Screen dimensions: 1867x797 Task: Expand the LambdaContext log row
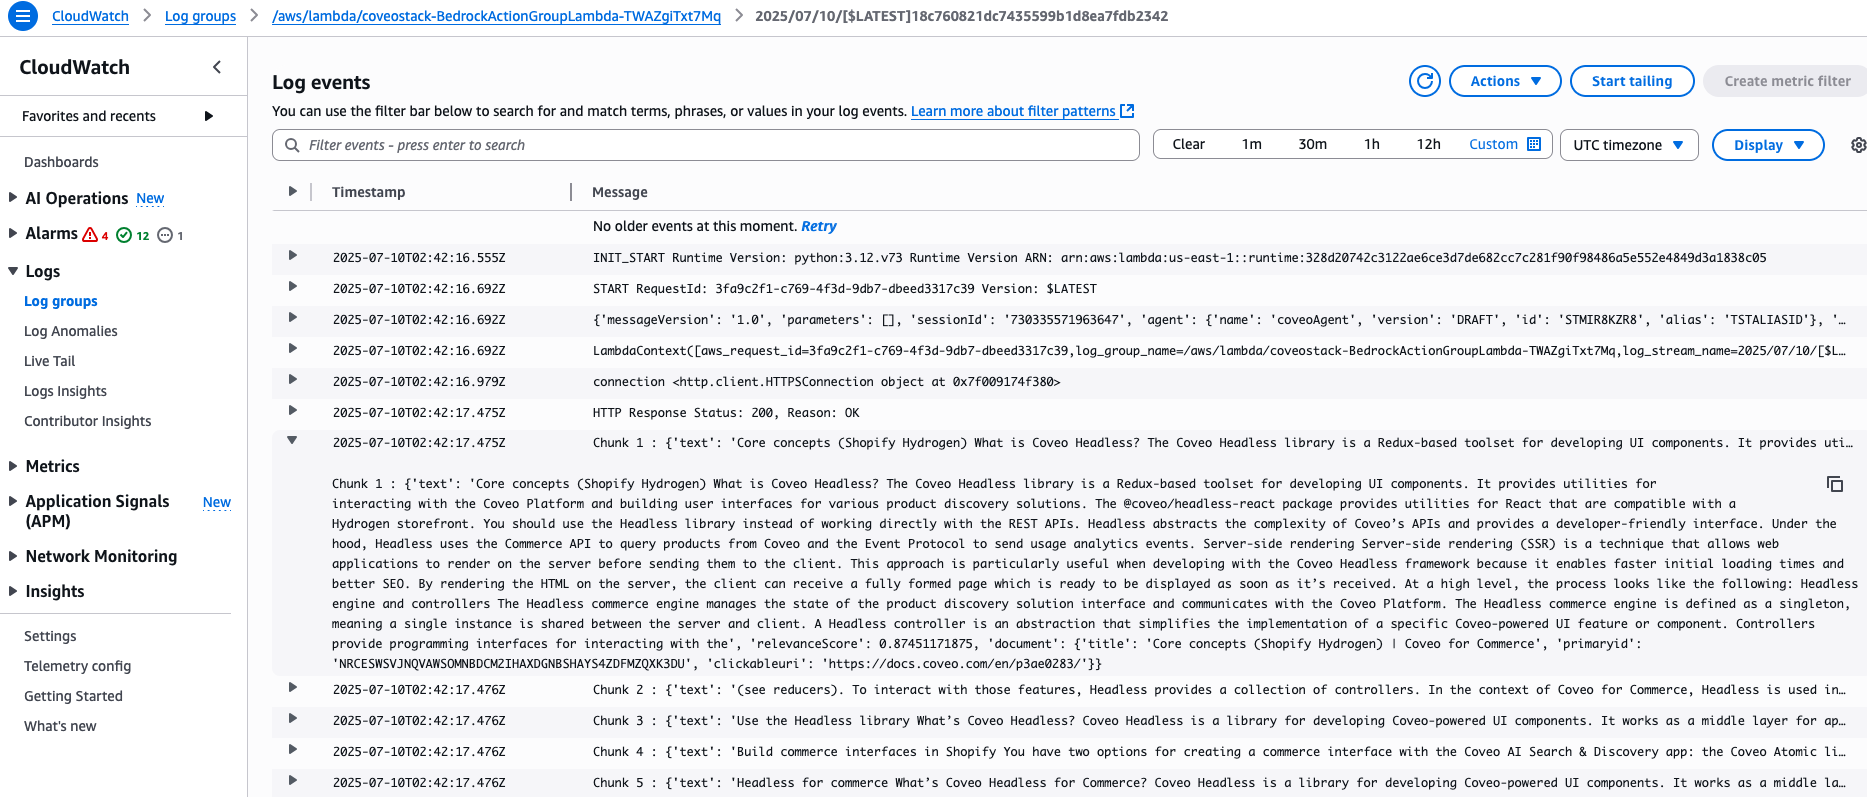pyautogui.click(x=292, y=348)
